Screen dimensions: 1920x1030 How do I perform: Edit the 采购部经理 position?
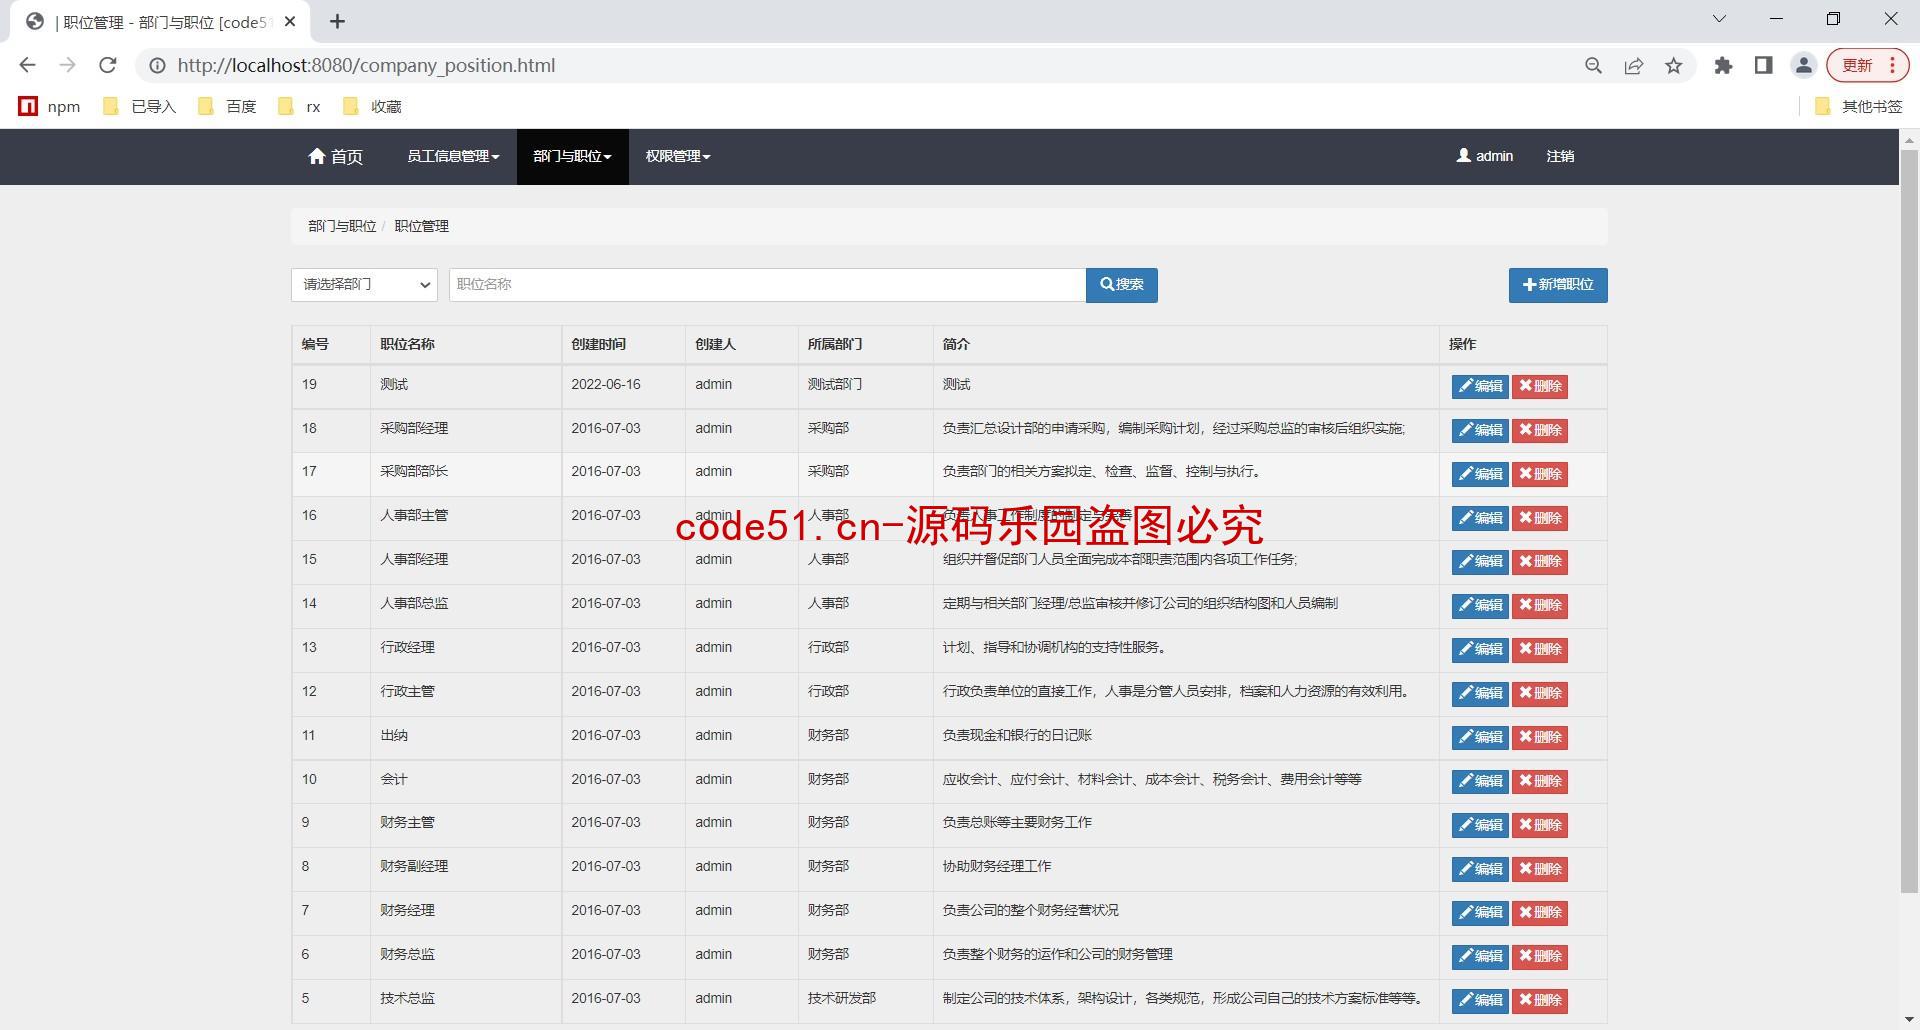coord(1480,430)
